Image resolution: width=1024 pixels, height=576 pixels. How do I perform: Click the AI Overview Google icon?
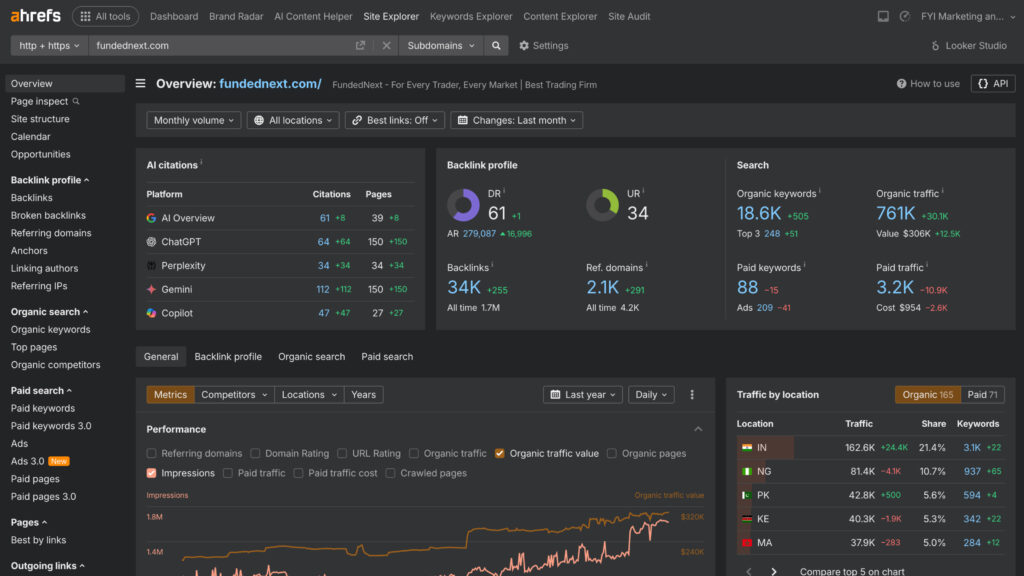[152, 218]
